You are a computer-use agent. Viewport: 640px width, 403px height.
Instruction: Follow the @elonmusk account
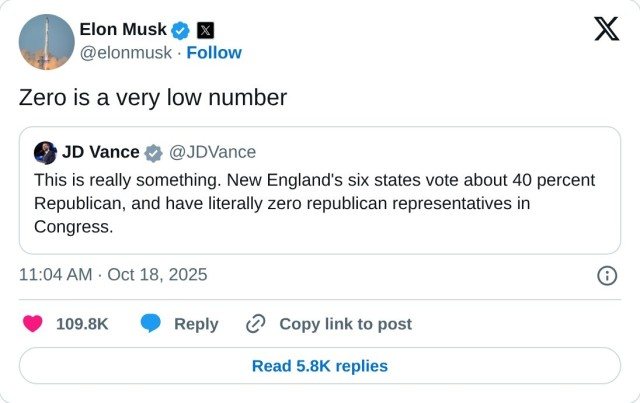(213, 52)
